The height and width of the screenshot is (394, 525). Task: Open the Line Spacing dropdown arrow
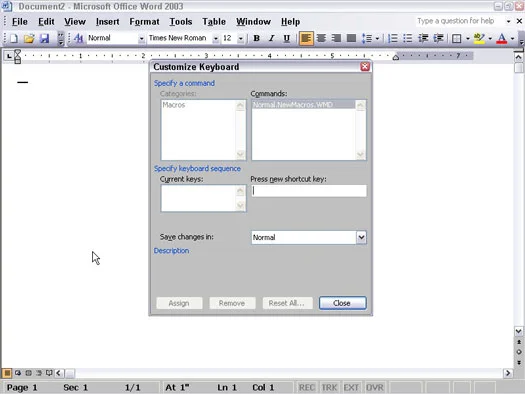(378, 39)
